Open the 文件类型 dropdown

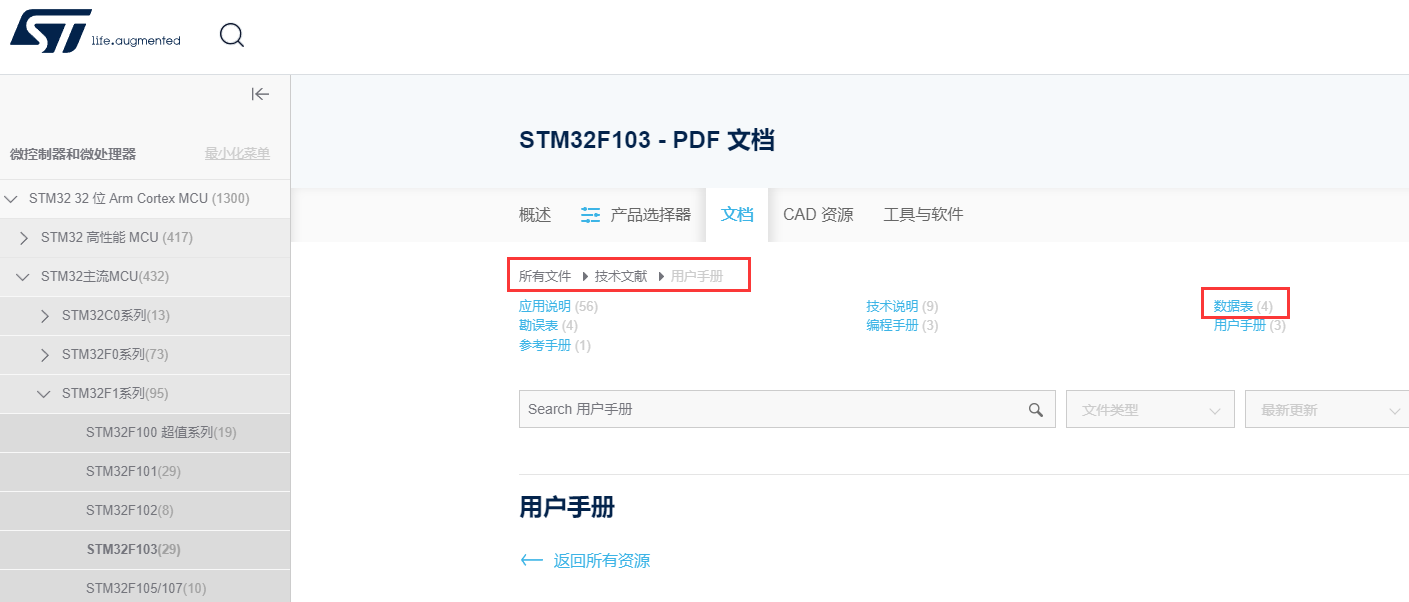[1150, 408]
